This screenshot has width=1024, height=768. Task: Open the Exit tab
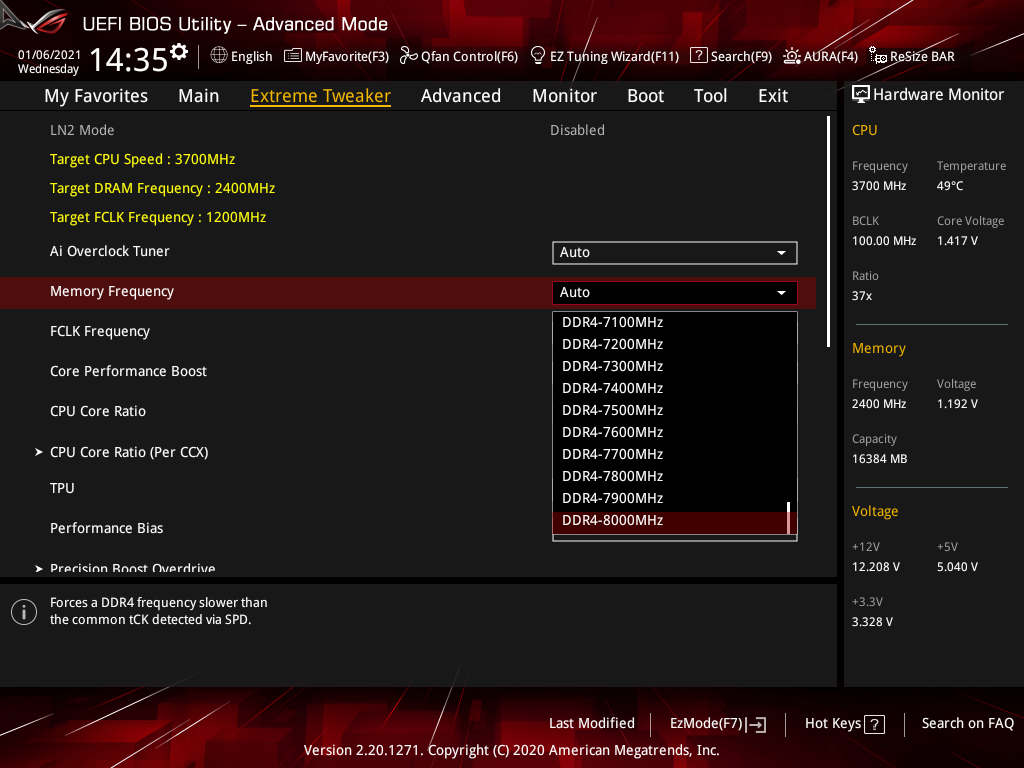(x=773, y=96)
